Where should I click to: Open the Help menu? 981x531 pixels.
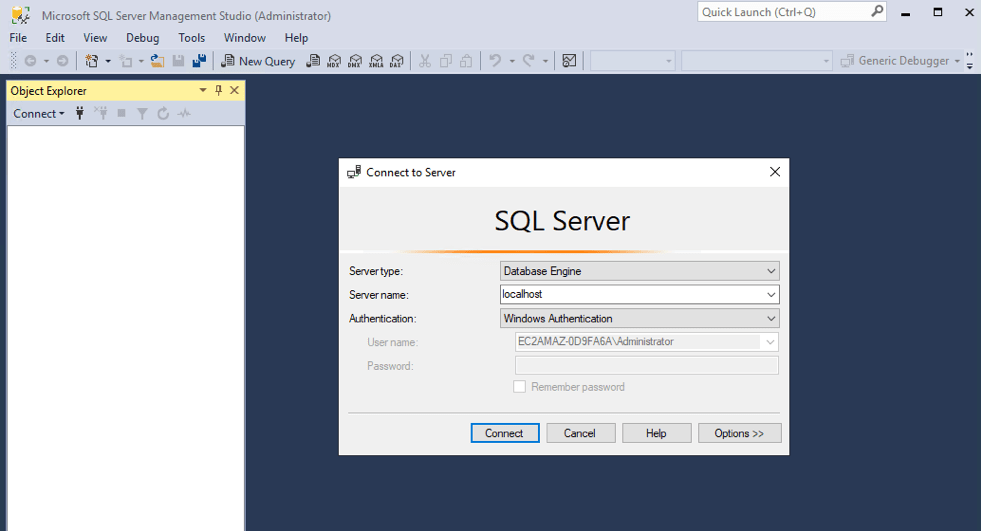point(296,38)
